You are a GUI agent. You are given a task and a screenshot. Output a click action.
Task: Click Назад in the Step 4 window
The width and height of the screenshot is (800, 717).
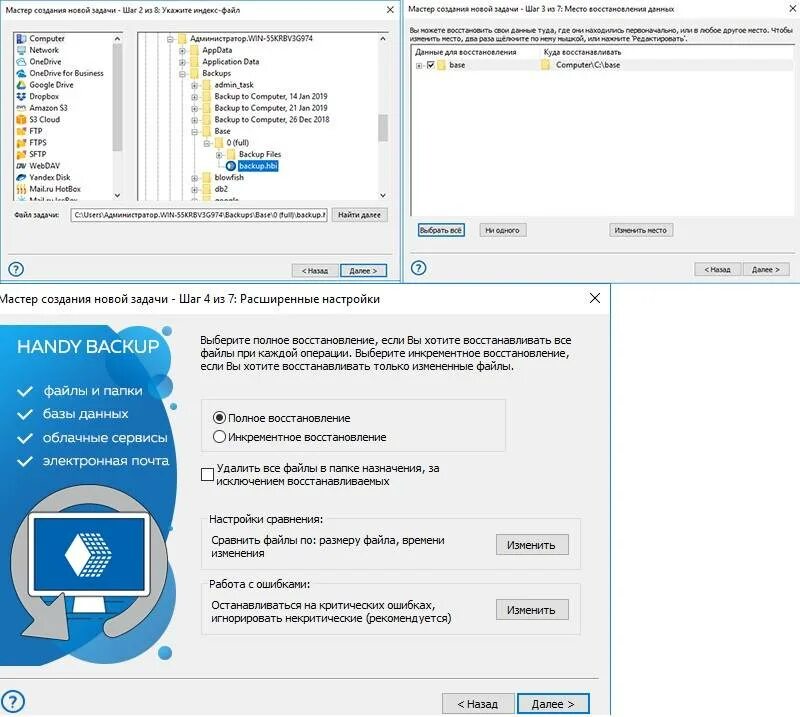478,704
